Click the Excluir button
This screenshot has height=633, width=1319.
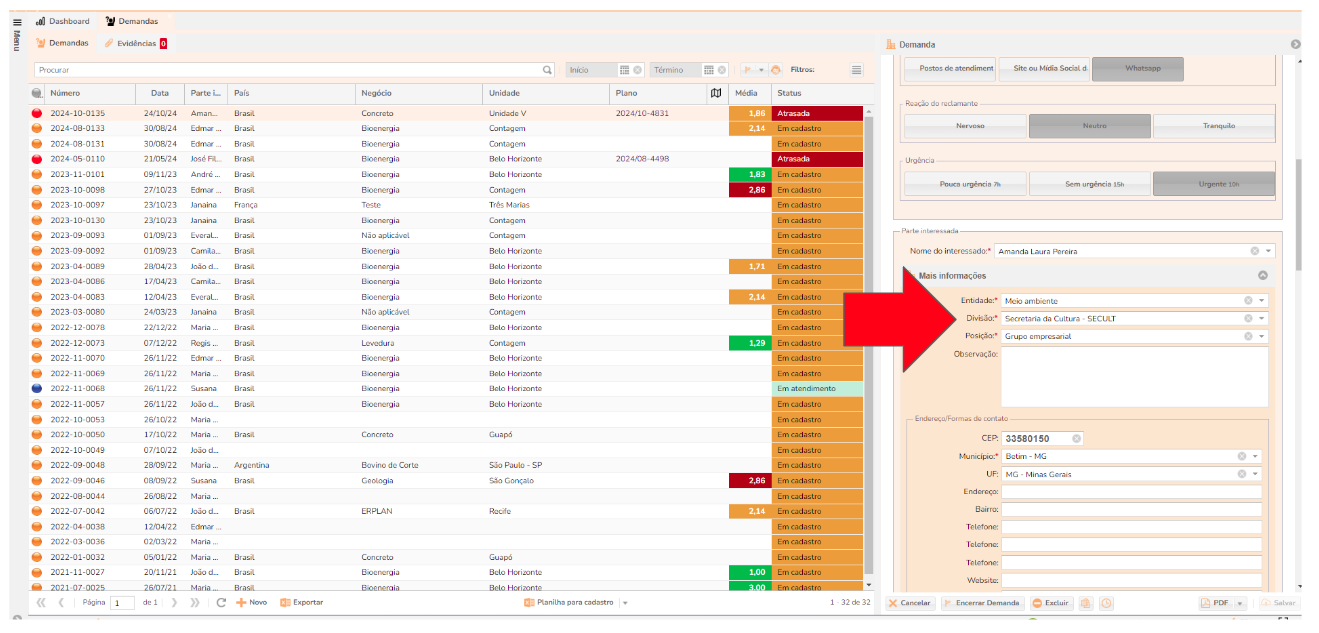click(x=1050, y=603)
